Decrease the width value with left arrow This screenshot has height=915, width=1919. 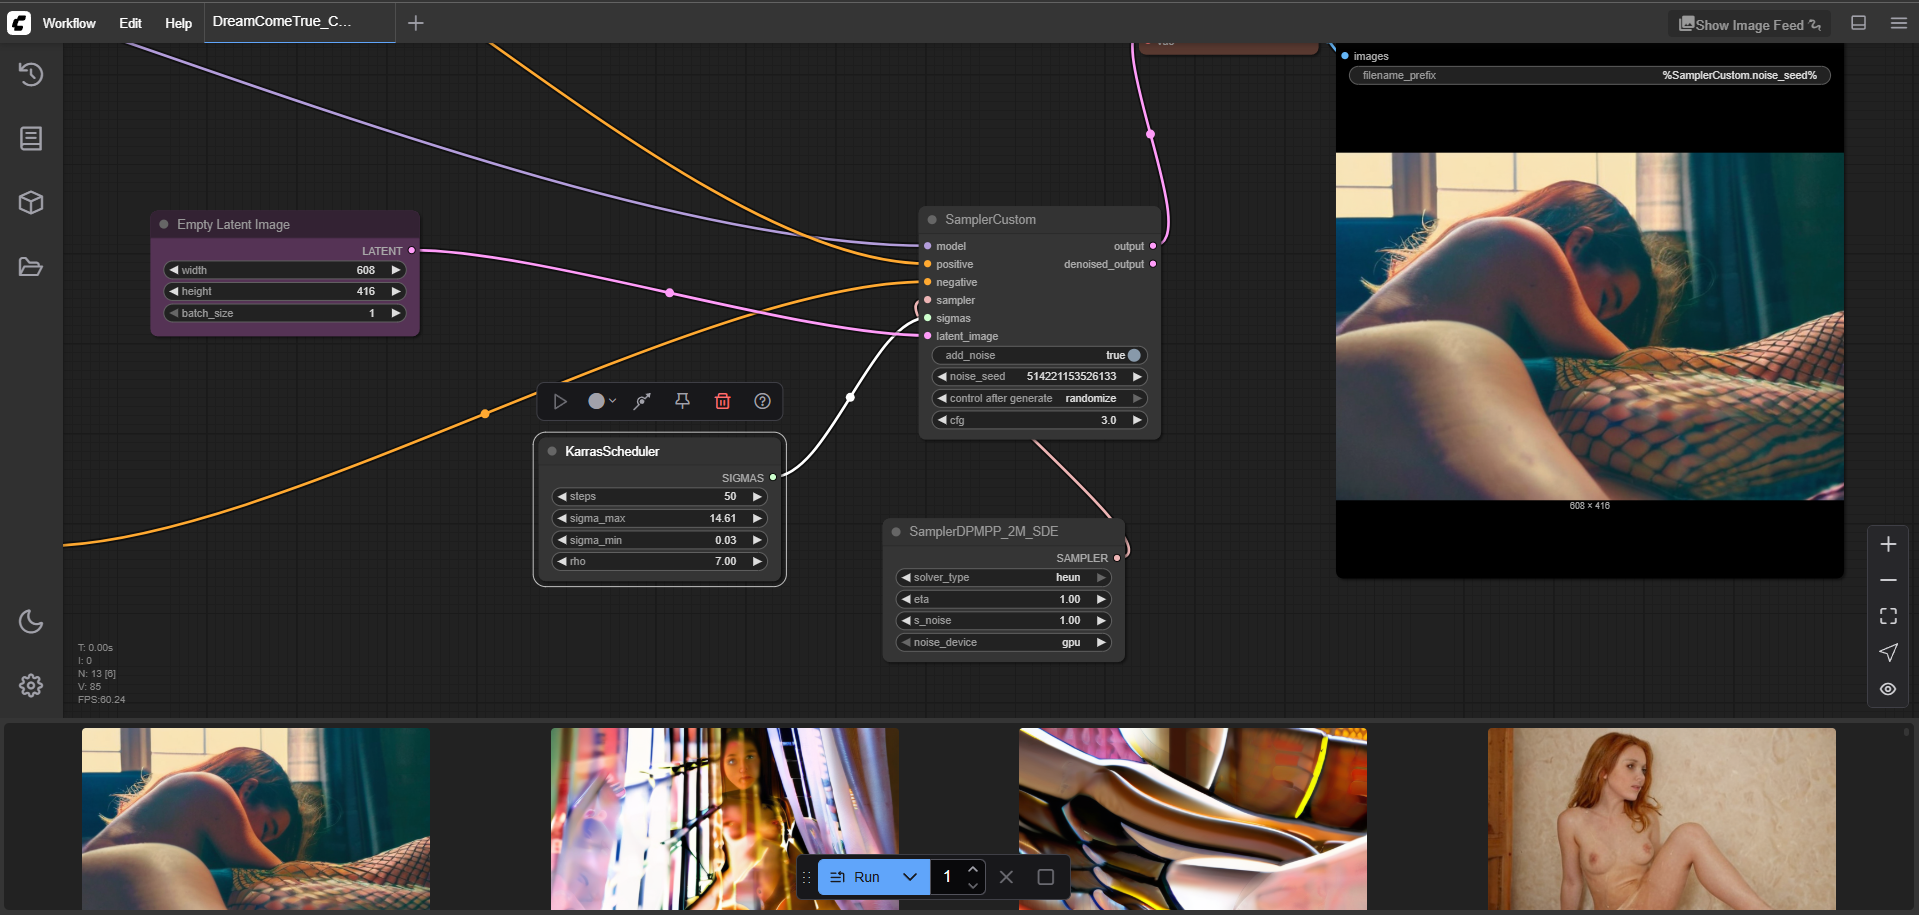coord(174,270)
